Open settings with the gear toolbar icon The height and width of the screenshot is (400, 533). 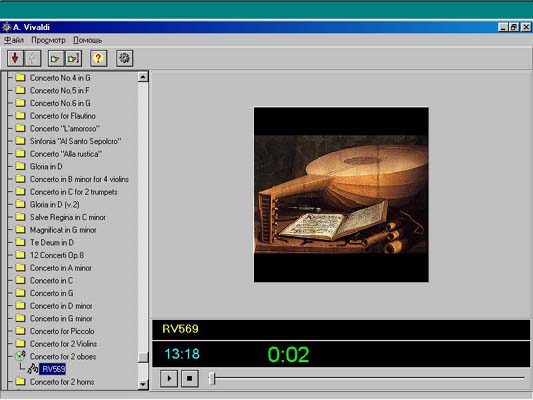[x=124, y=58]
